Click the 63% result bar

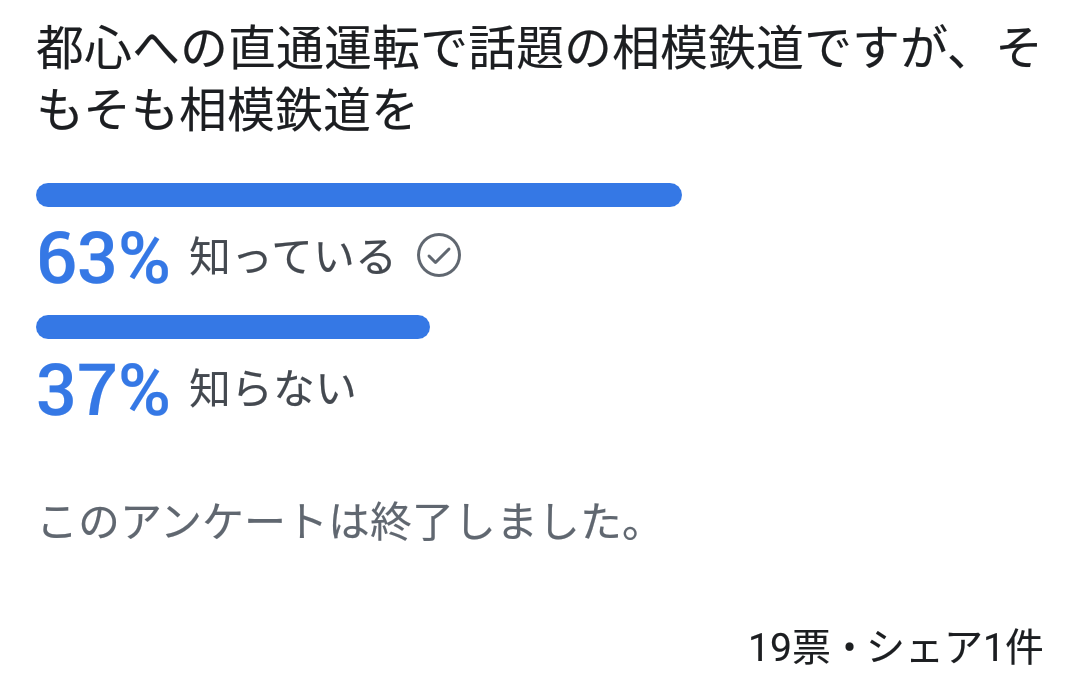coord(359,195)
